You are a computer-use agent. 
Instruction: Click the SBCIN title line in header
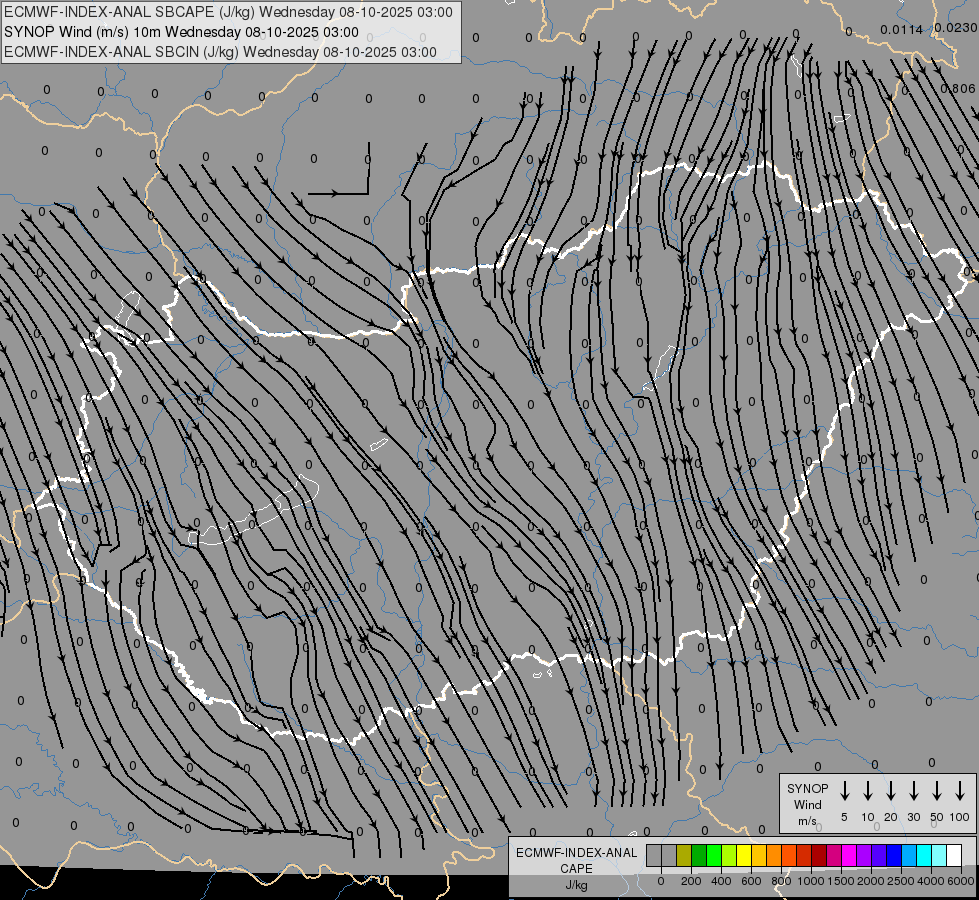[x=220, y=52]
